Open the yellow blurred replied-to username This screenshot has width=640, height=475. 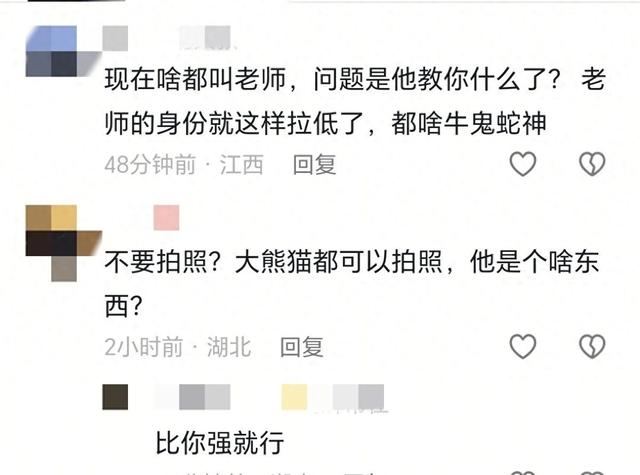pyautogui.click(x=333, y=397)
